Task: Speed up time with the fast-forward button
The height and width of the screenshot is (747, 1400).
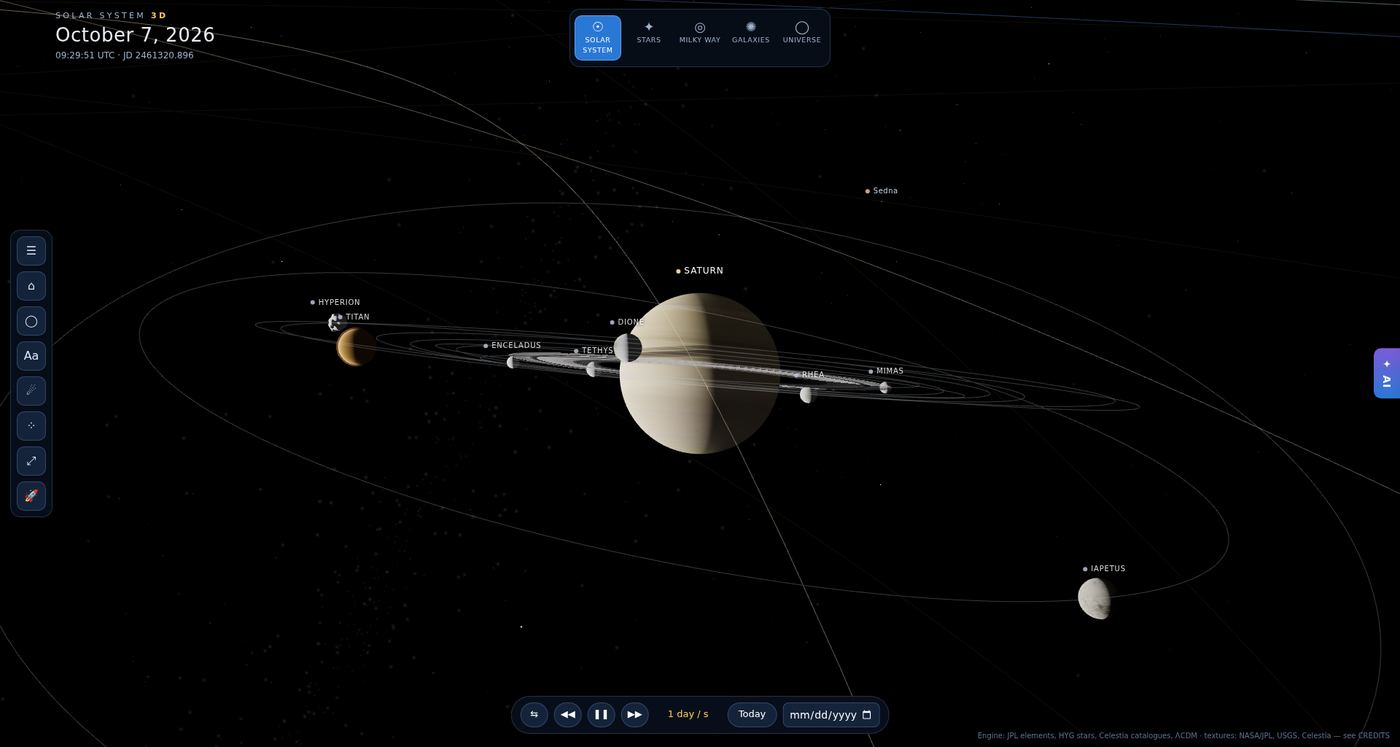Action: pyautogui.click(x=634, y=715)
